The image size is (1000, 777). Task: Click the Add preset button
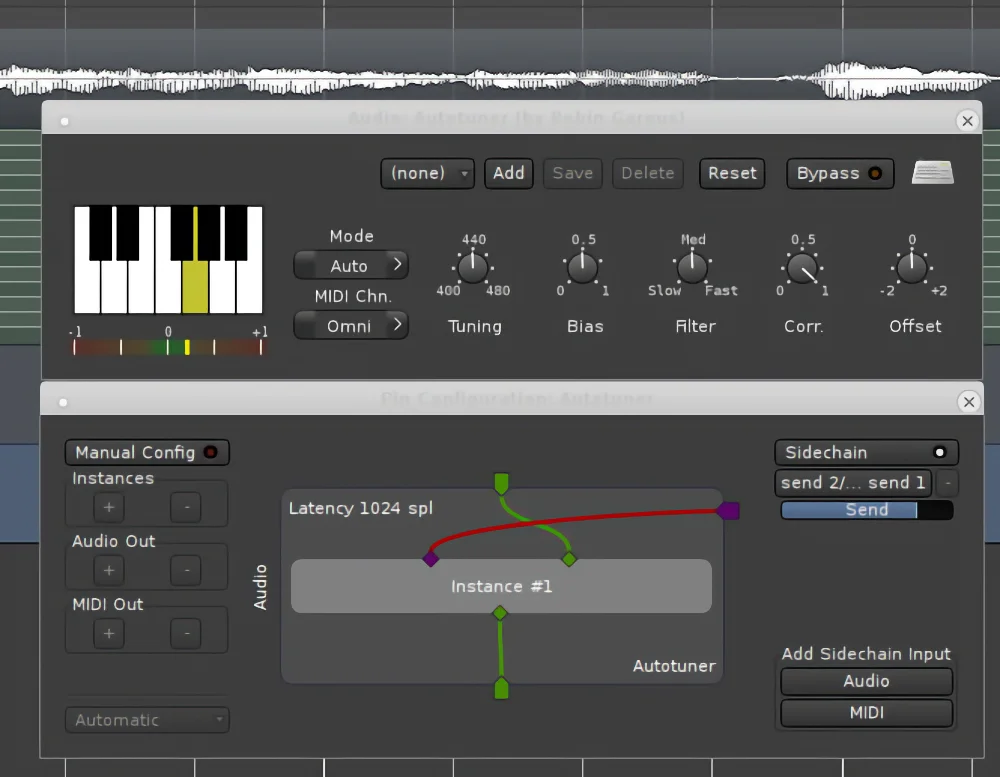(x=508, y=173)
